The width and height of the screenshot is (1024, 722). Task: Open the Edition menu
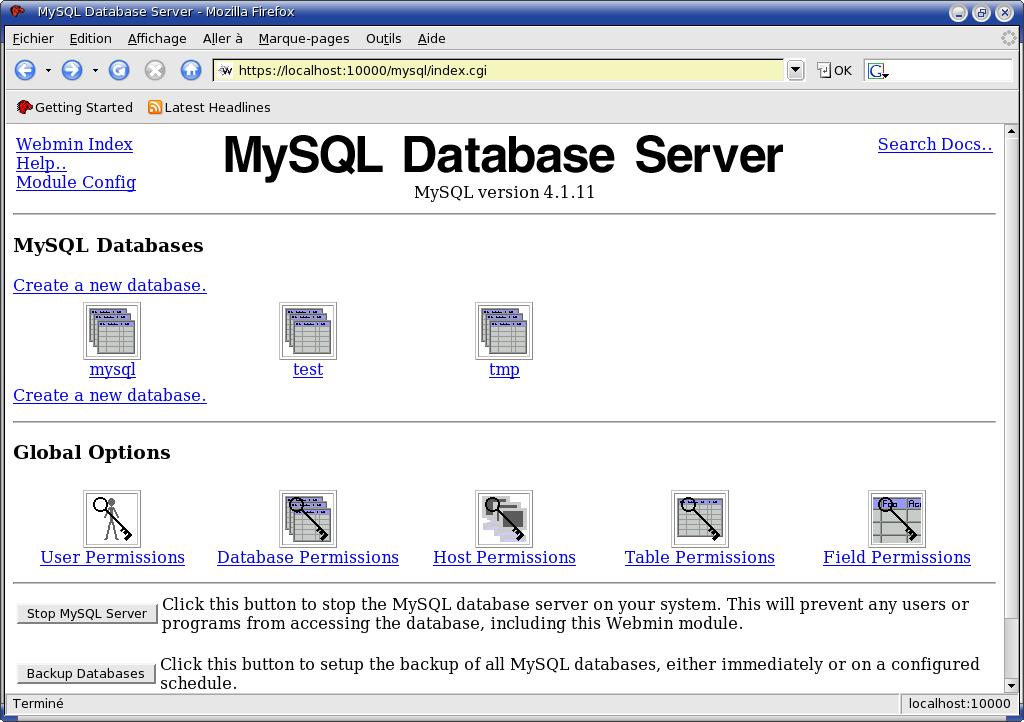point(91,39)
